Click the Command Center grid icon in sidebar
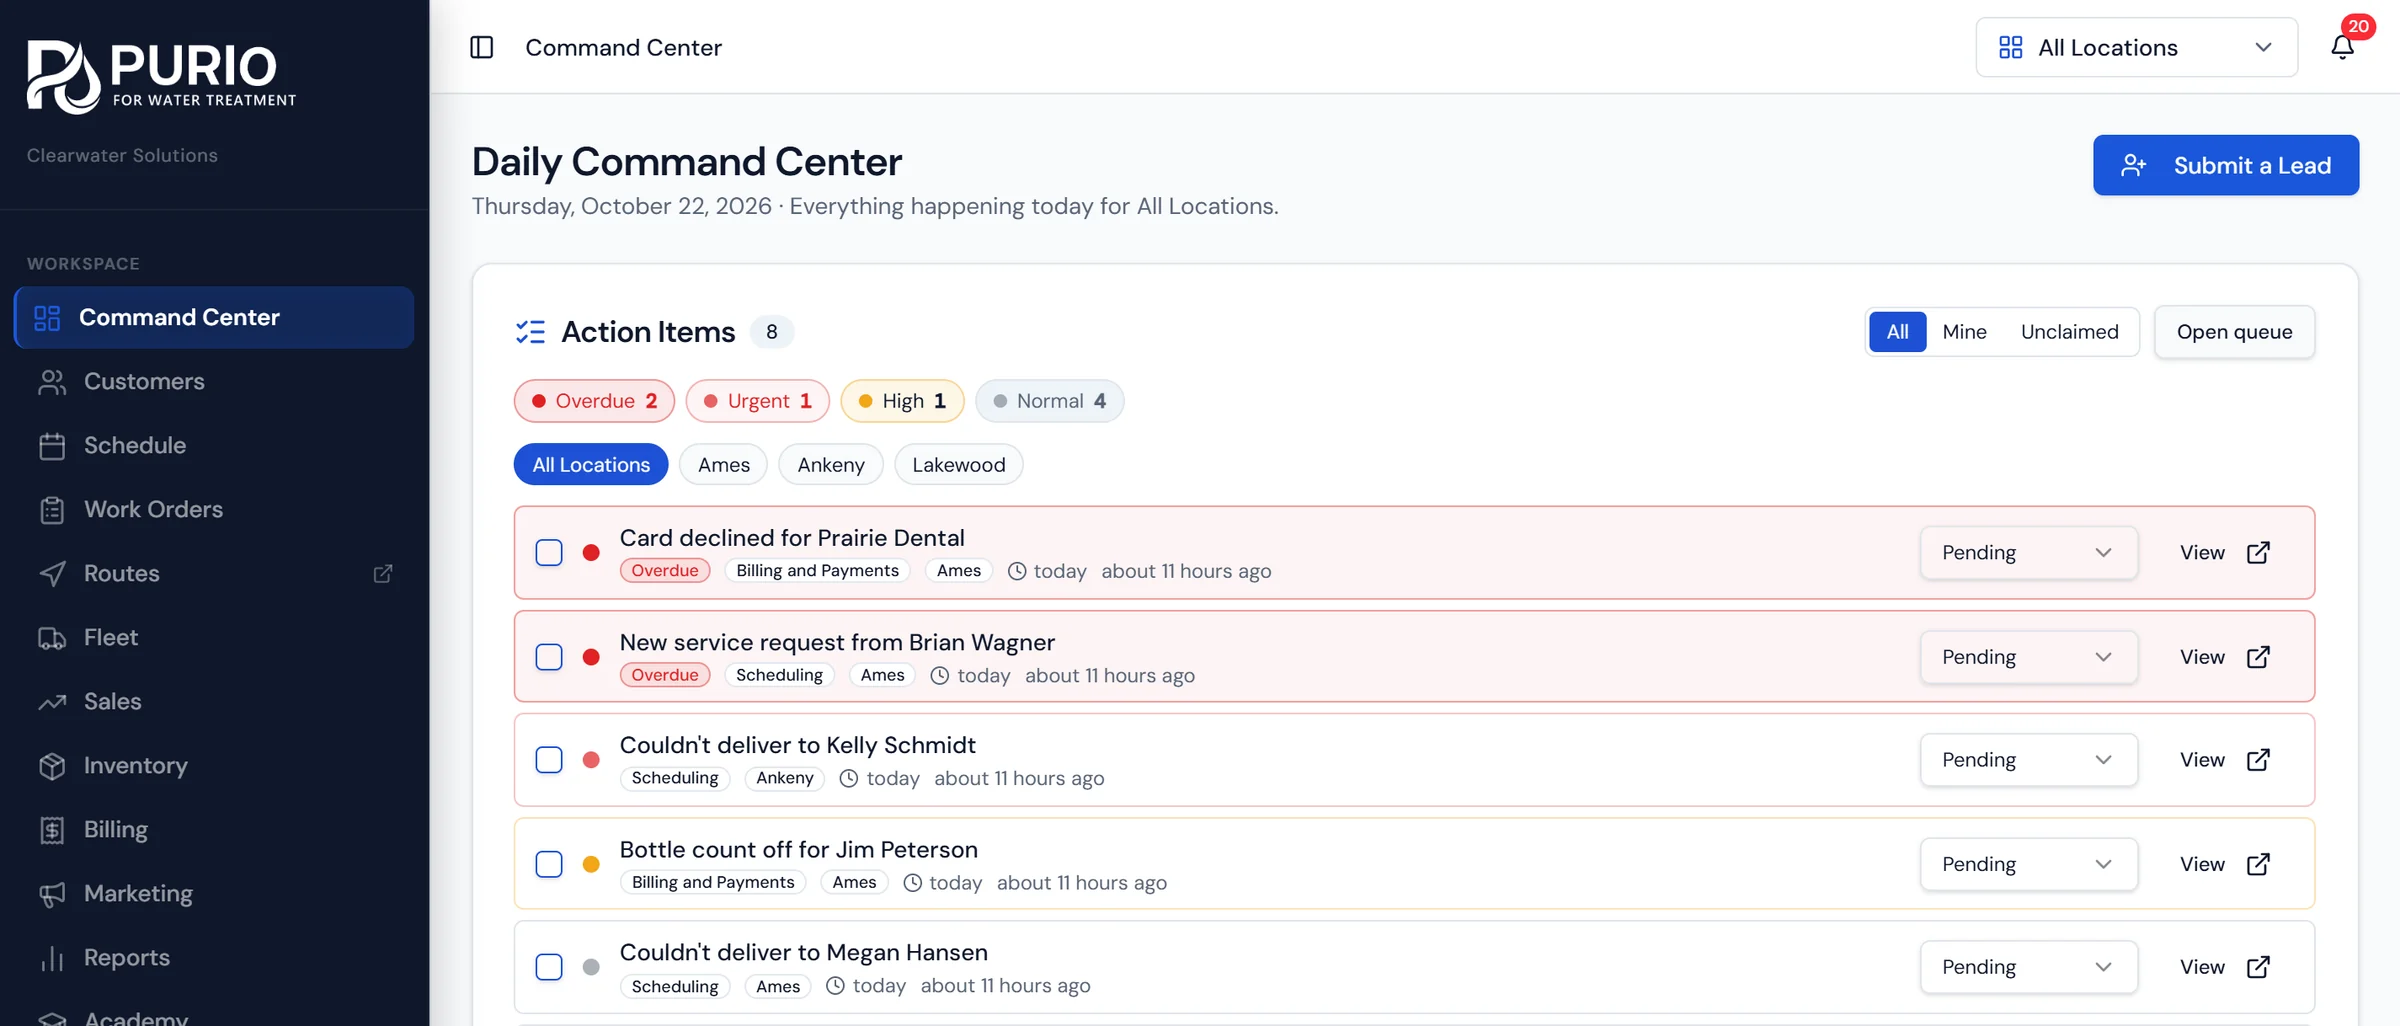Screen dimensions: 2400x1026 click(47, 318)
